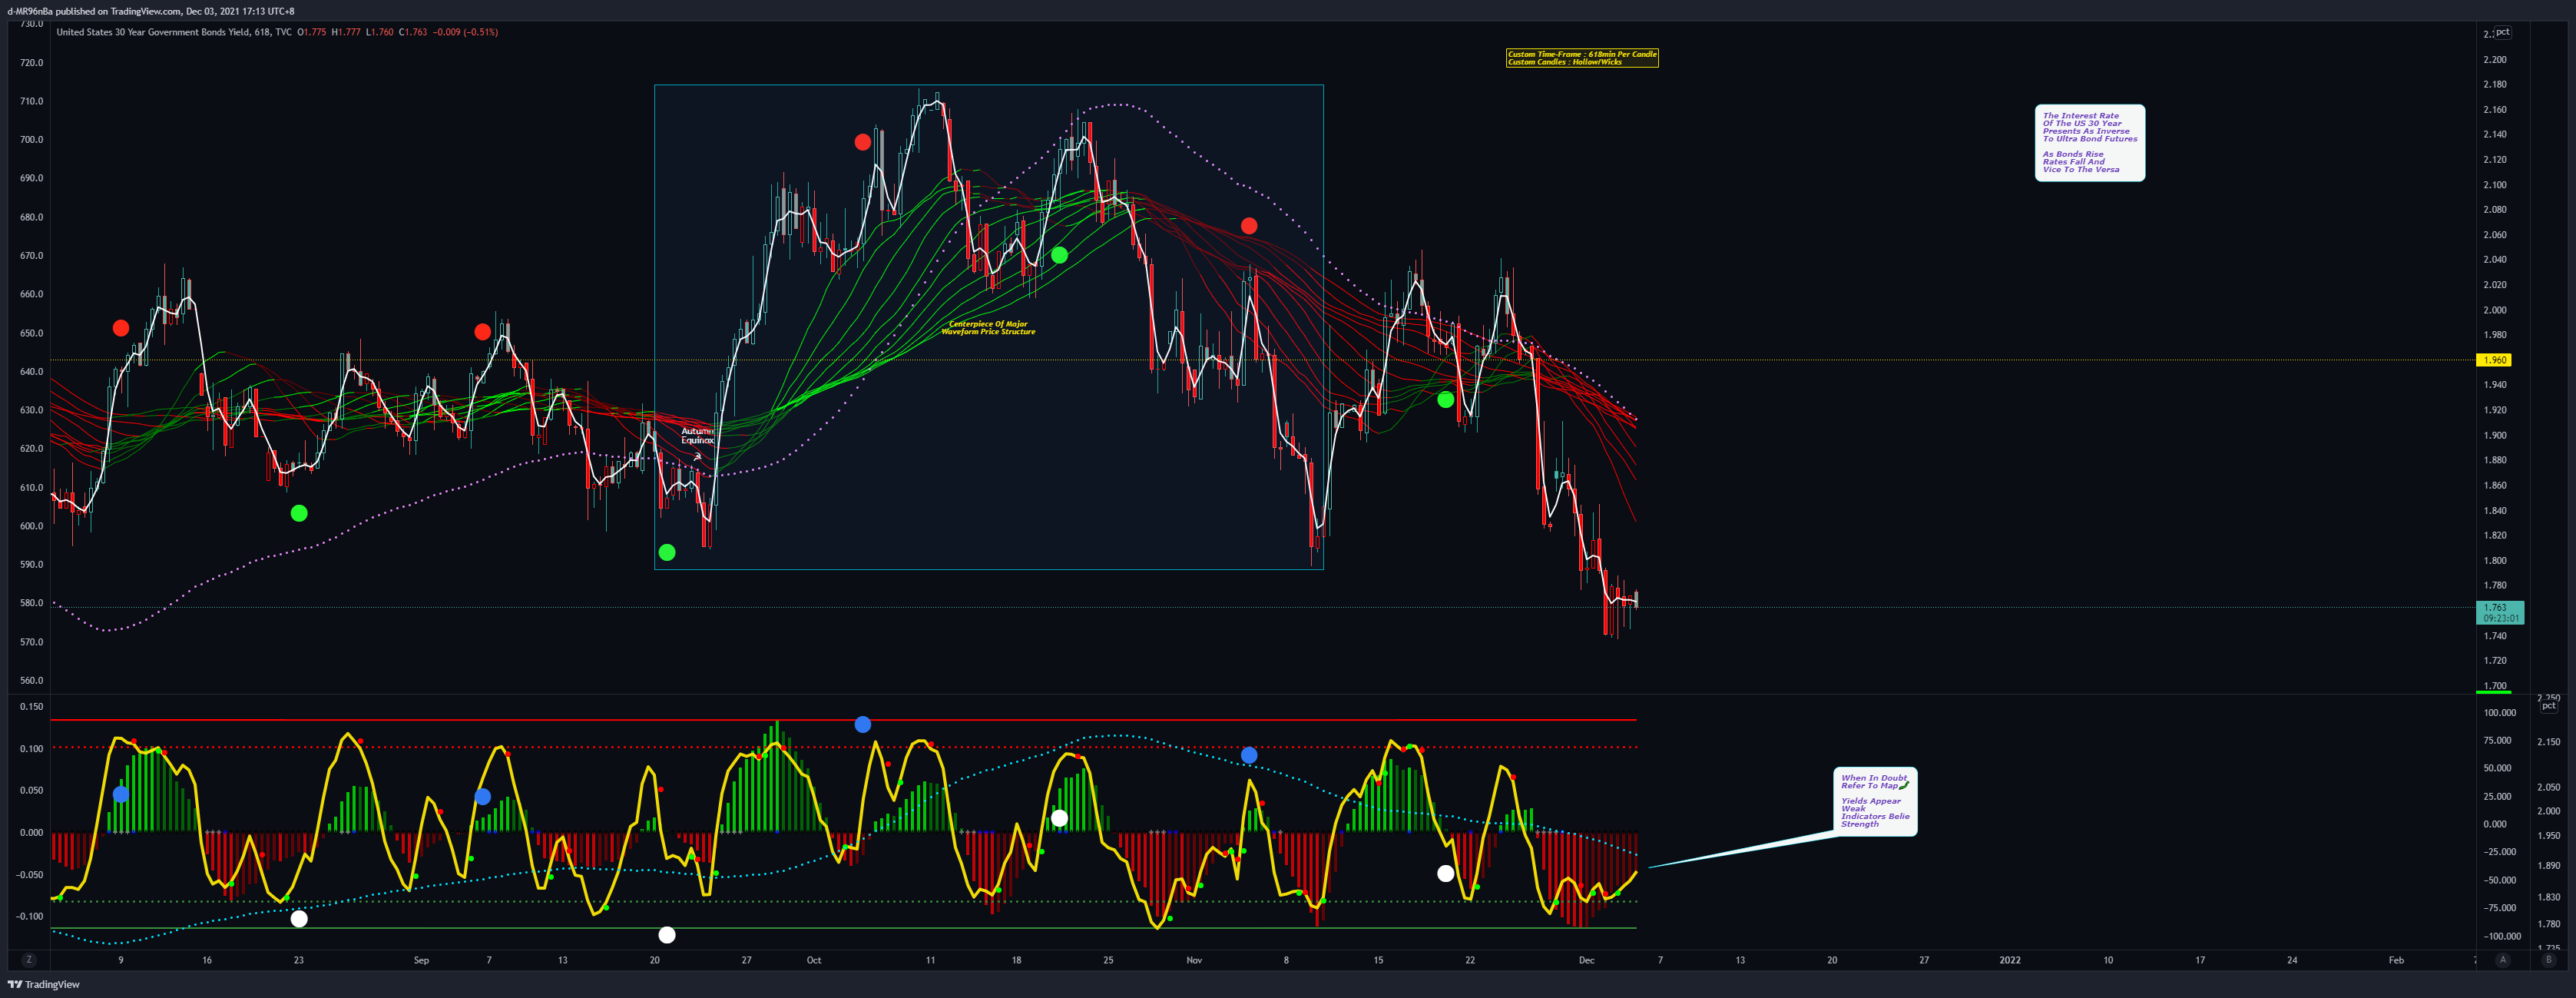Select the green-underlined 1.700 price label
Viewport: 2576px width, 998px height.
click(x=2495, y=686)
